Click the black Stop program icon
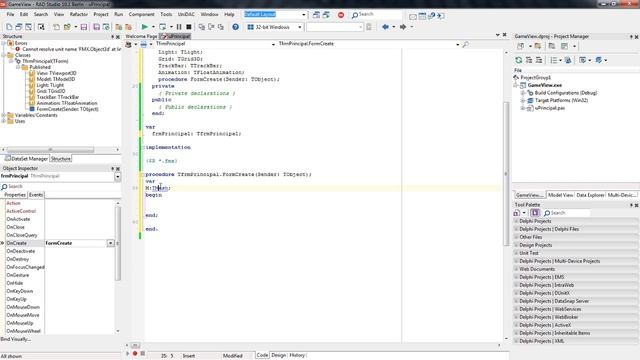Image resolution: width=640 pixels, height=360 pixels. pyautogui.click(x=189, y=27)
